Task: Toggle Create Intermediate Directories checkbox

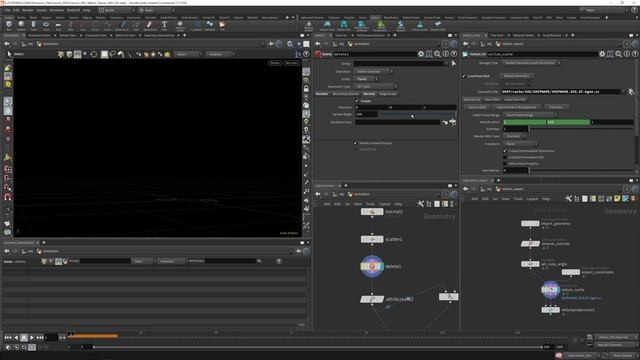Action: click(x=505, y=151)
